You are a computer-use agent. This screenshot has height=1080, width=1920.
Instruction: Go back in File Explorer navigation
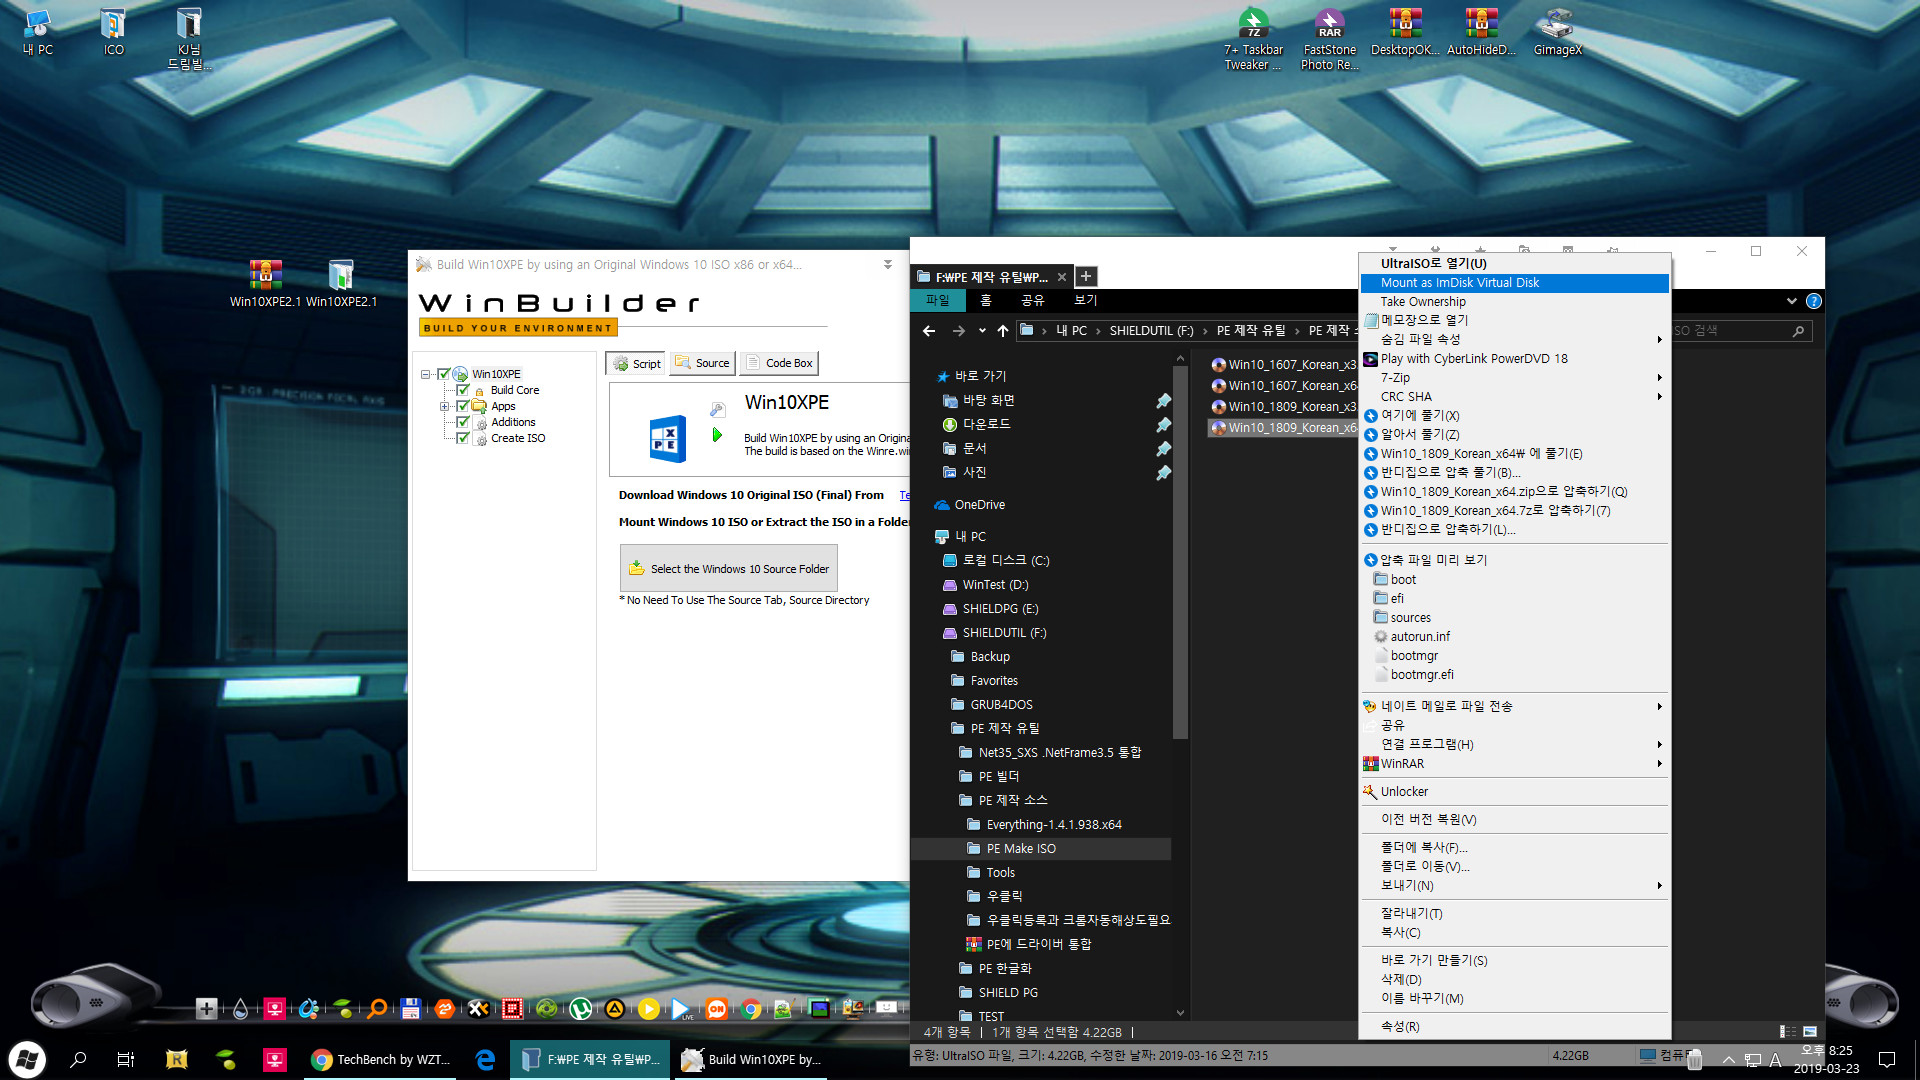pos(929,331)
